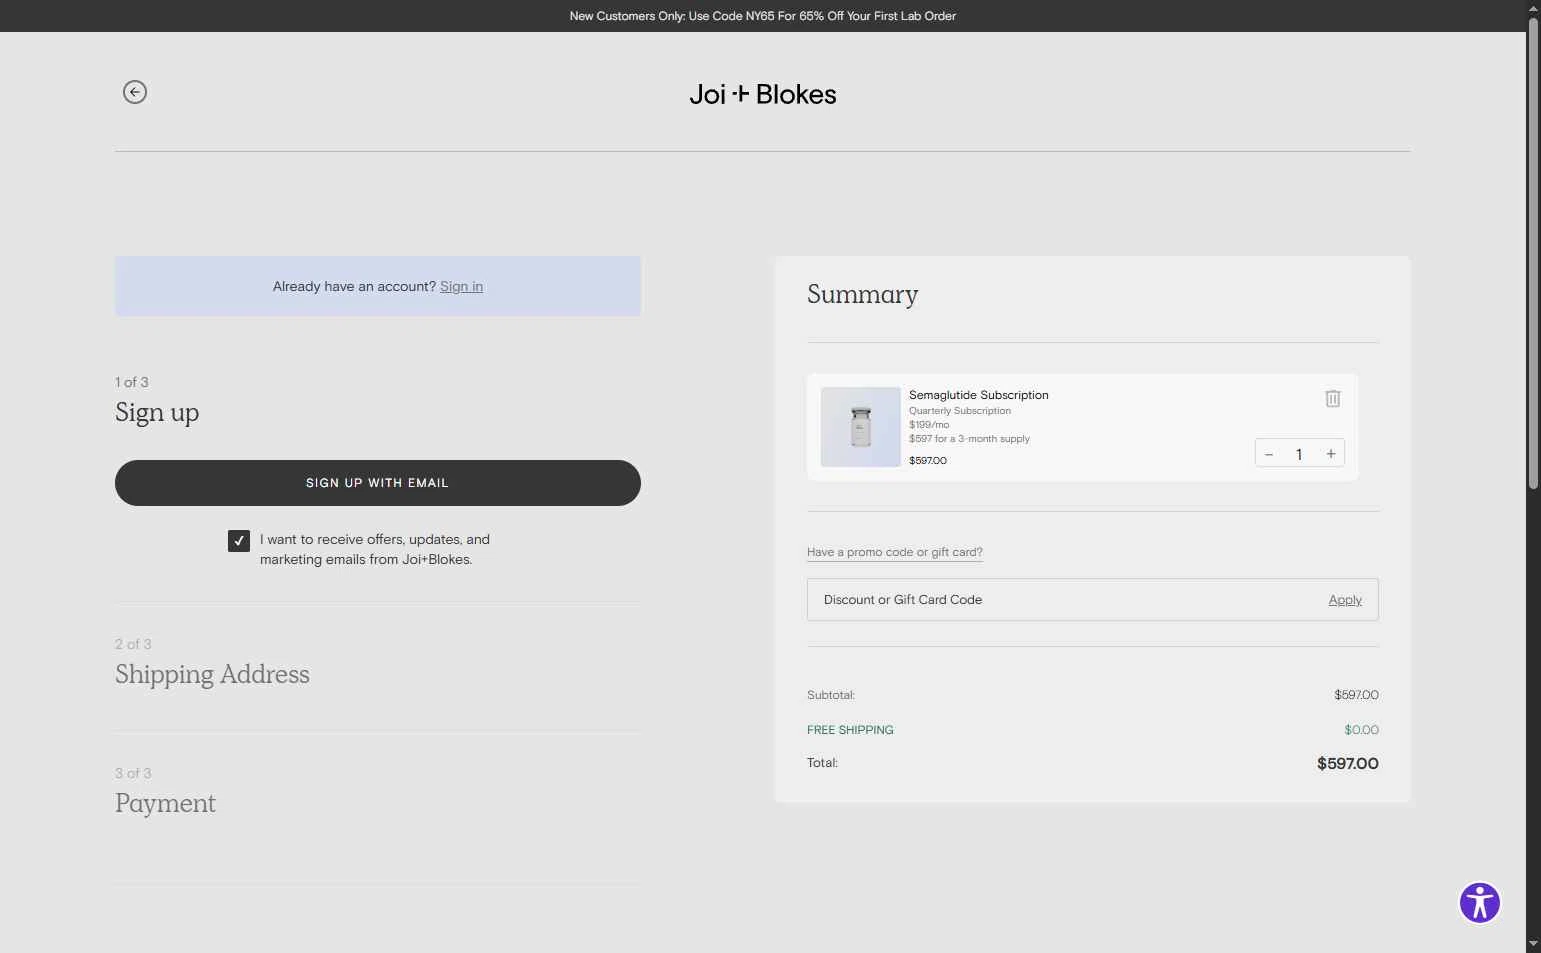The width and height of the screenshot is (1541, 953).
Task: Increase quantity with plus button
Action: (x=1331, y=453)
